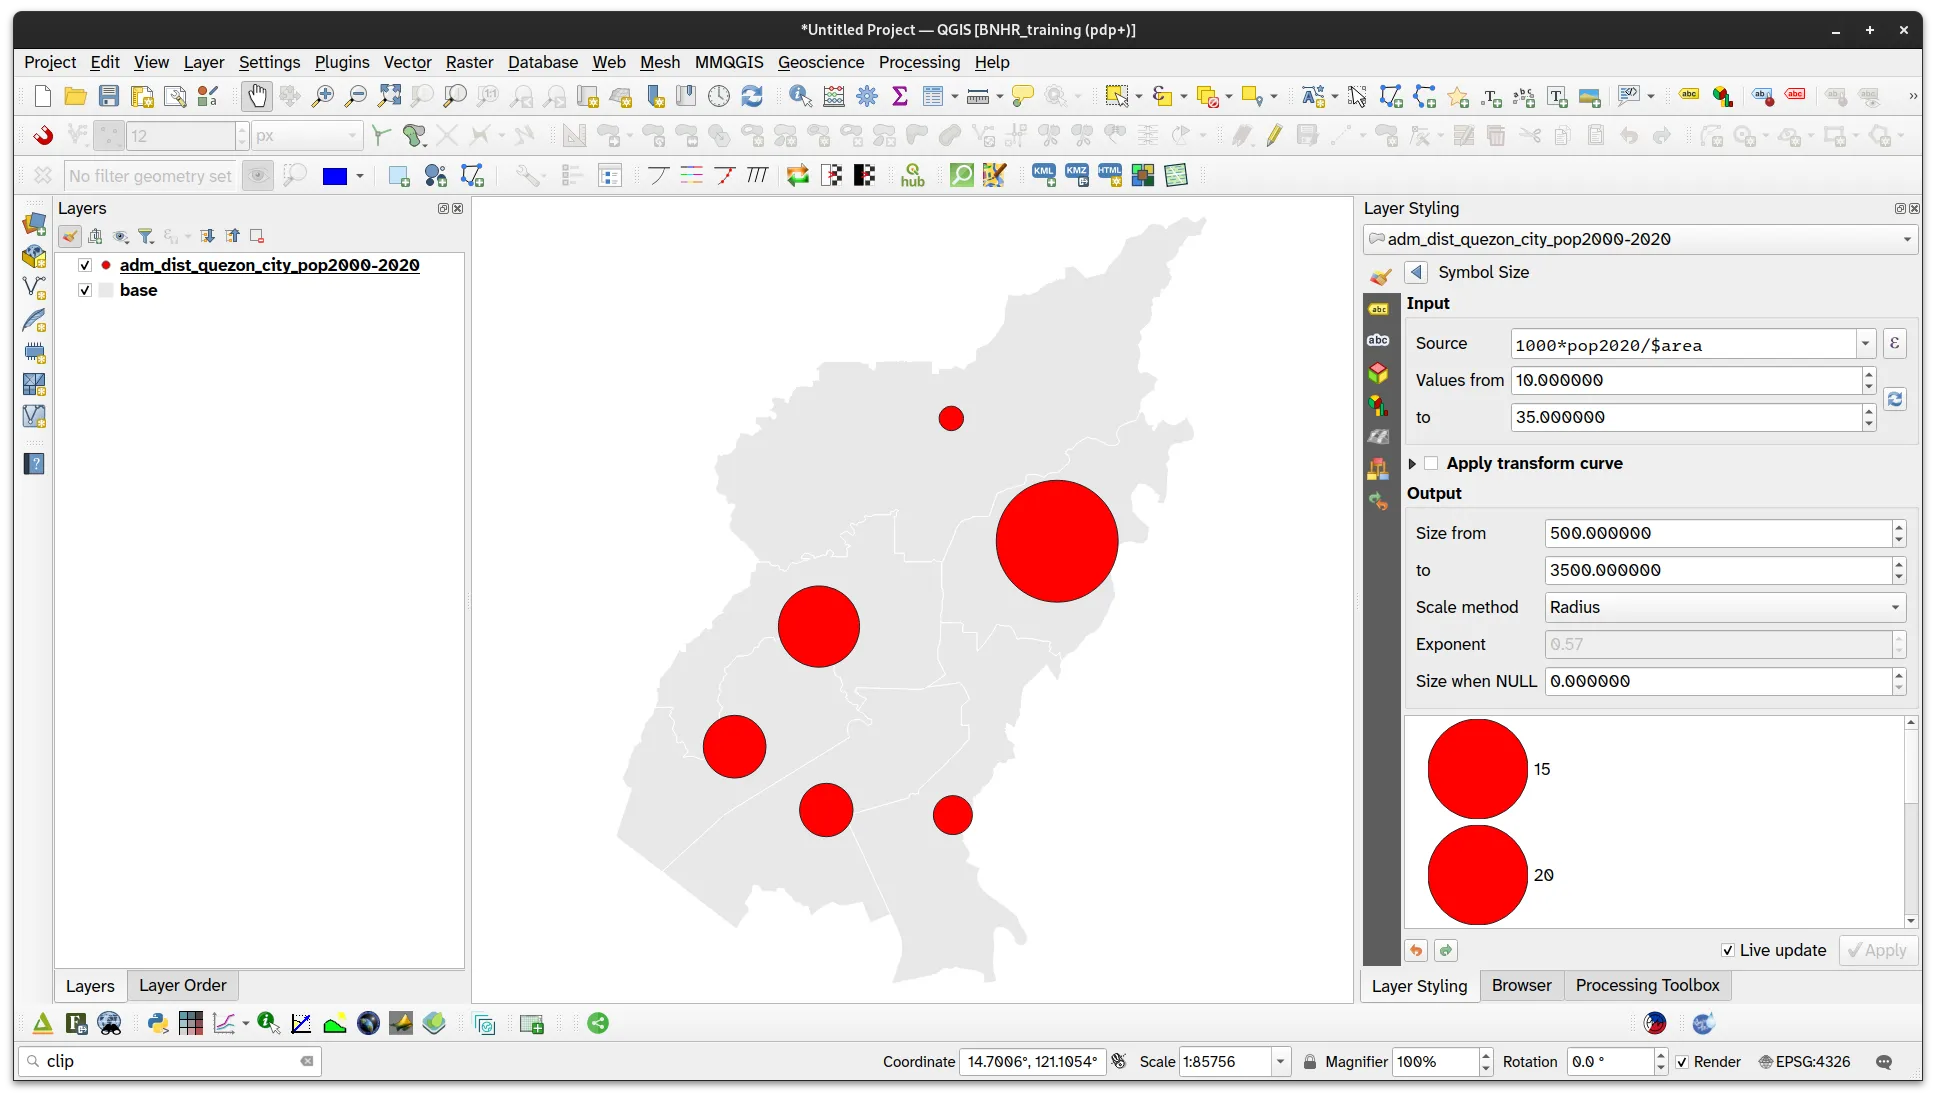Image resolution: width=1936 pixels, height=1097 pixels.
Task: Open the Scale method dropdown
Action: (x=1725, y=607)
